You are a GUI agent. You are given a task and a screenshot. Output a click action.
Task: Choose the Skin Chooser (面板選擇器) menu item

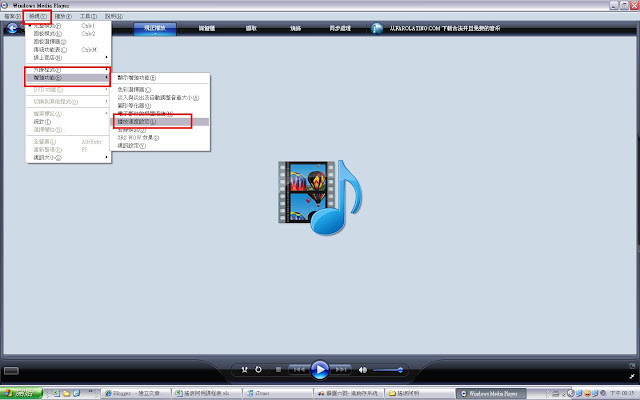point(68,42)
